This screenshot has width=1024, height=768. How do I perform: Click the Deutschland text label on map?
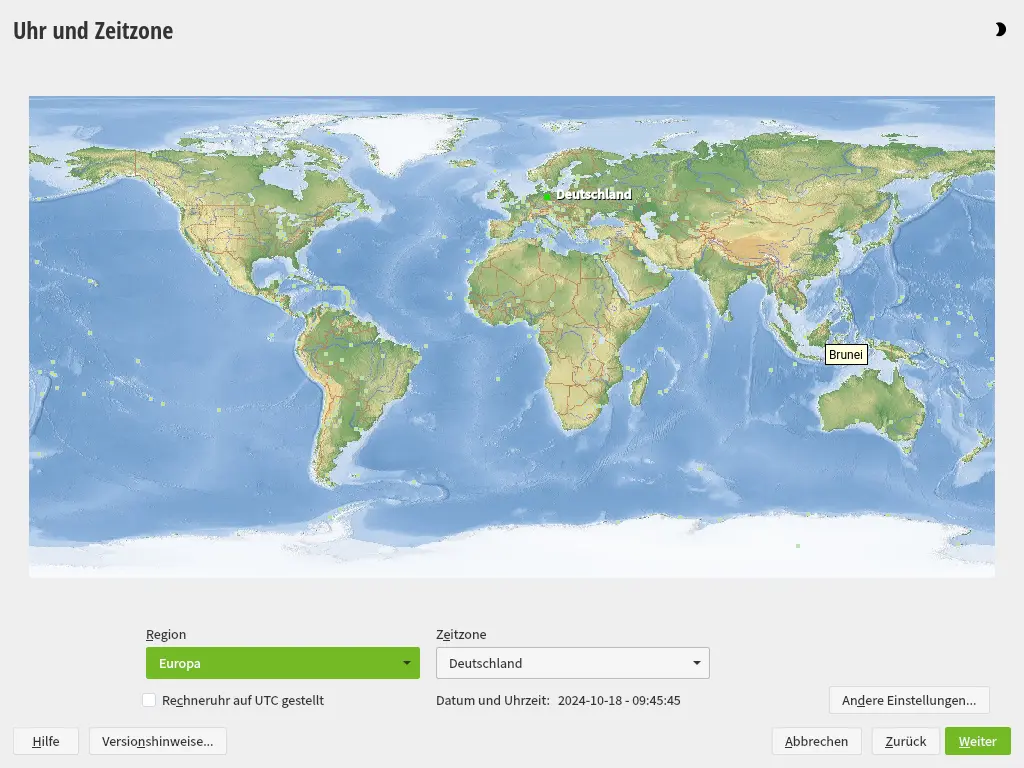[594, 195]
